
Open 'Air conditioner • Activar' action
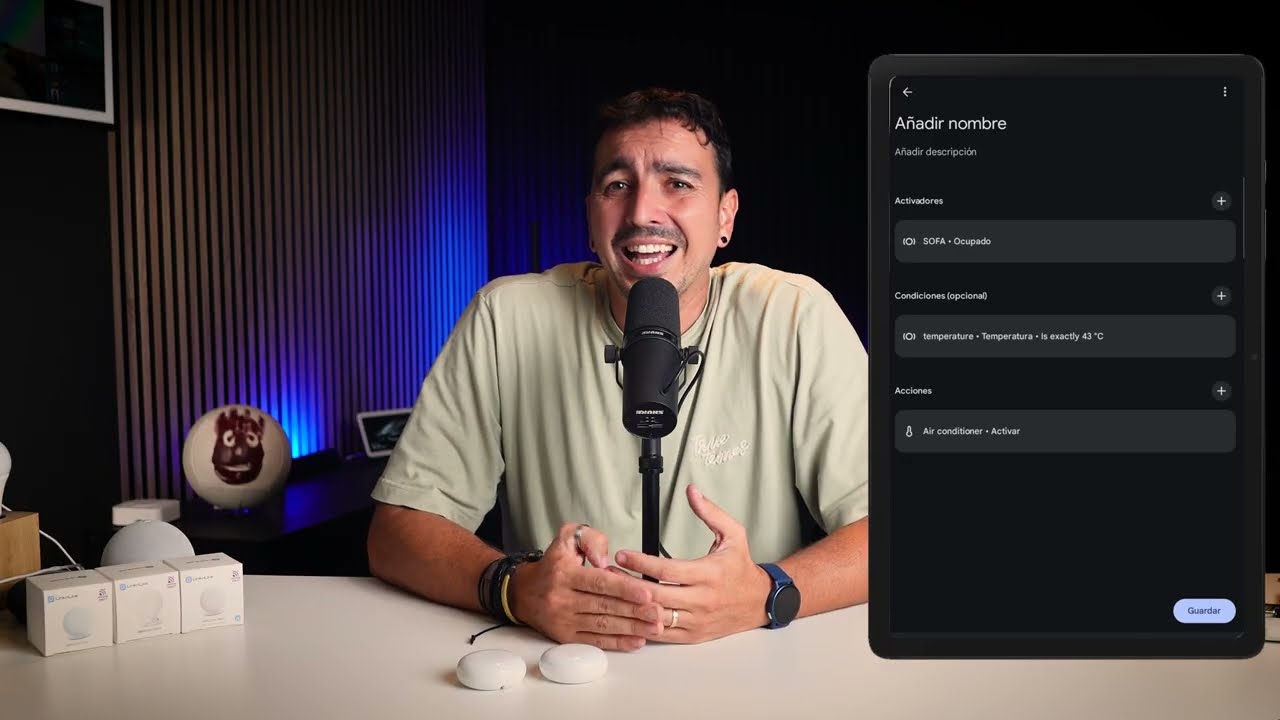click(x=1064, y=431)
